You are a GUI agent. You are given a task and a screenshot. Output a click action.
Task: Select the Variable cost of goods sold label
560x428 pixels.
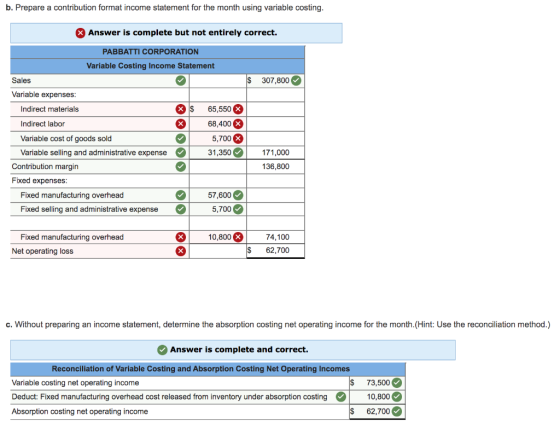66,138
